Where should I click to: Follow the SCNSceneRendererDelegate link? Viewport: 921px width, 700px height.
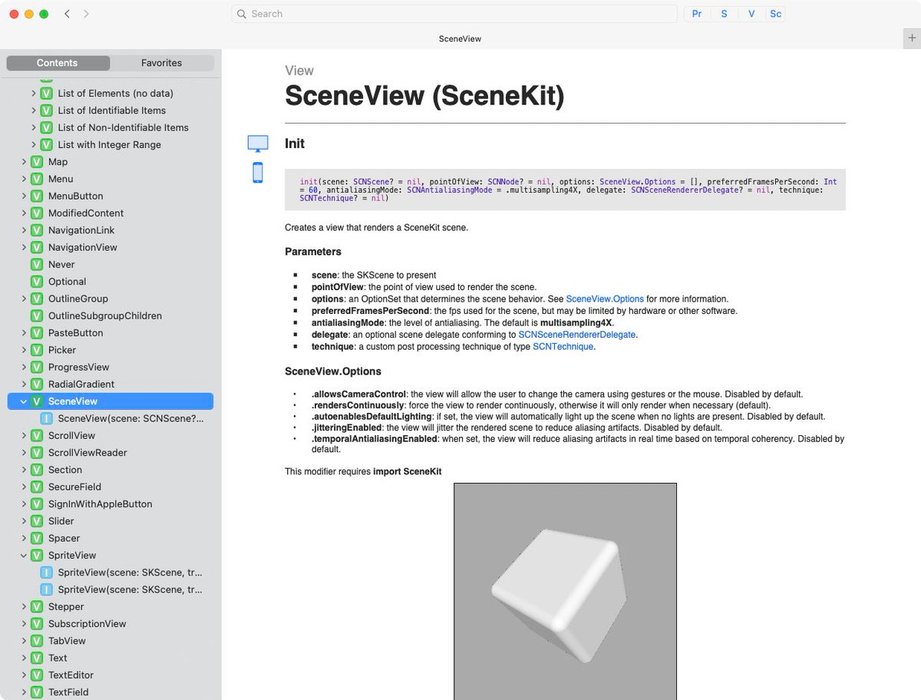point(577,334)
